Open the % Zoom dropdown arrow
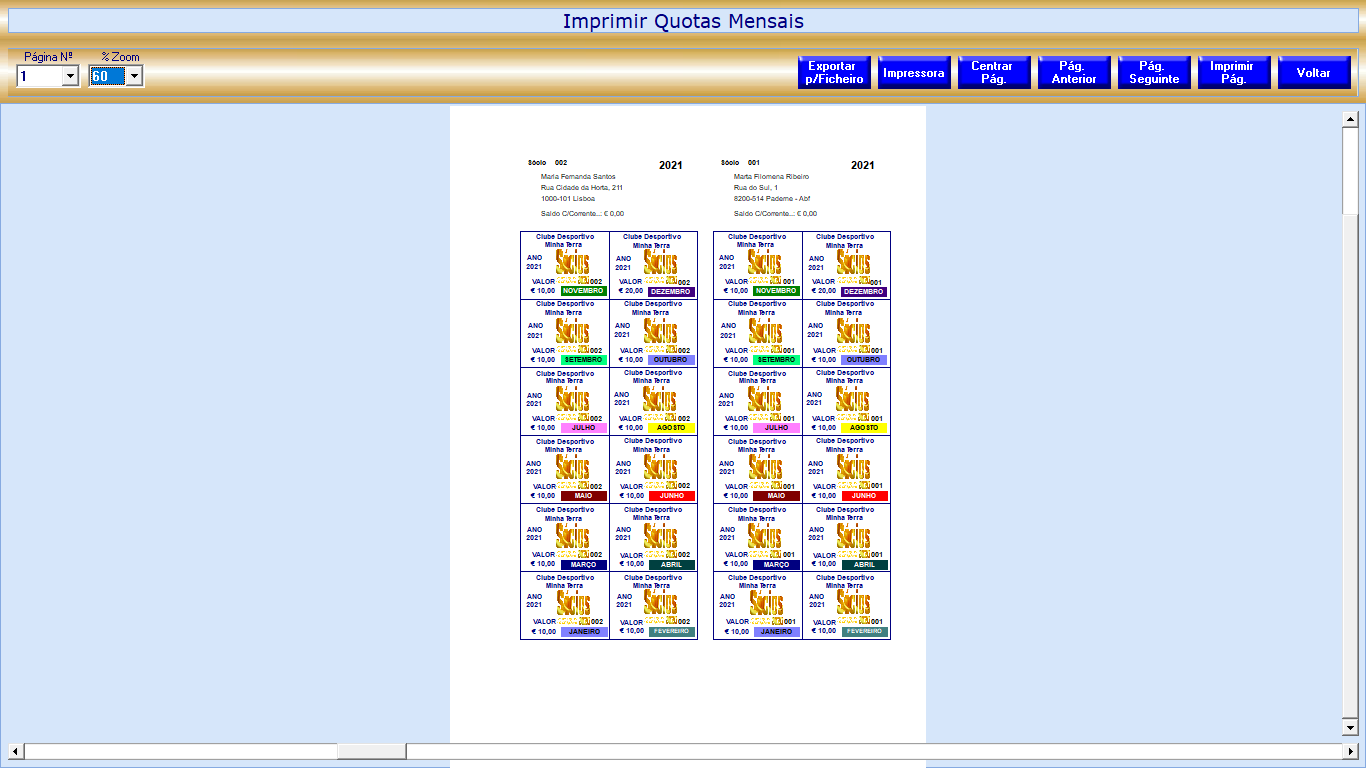1366x768 pixels. (134, 77)
